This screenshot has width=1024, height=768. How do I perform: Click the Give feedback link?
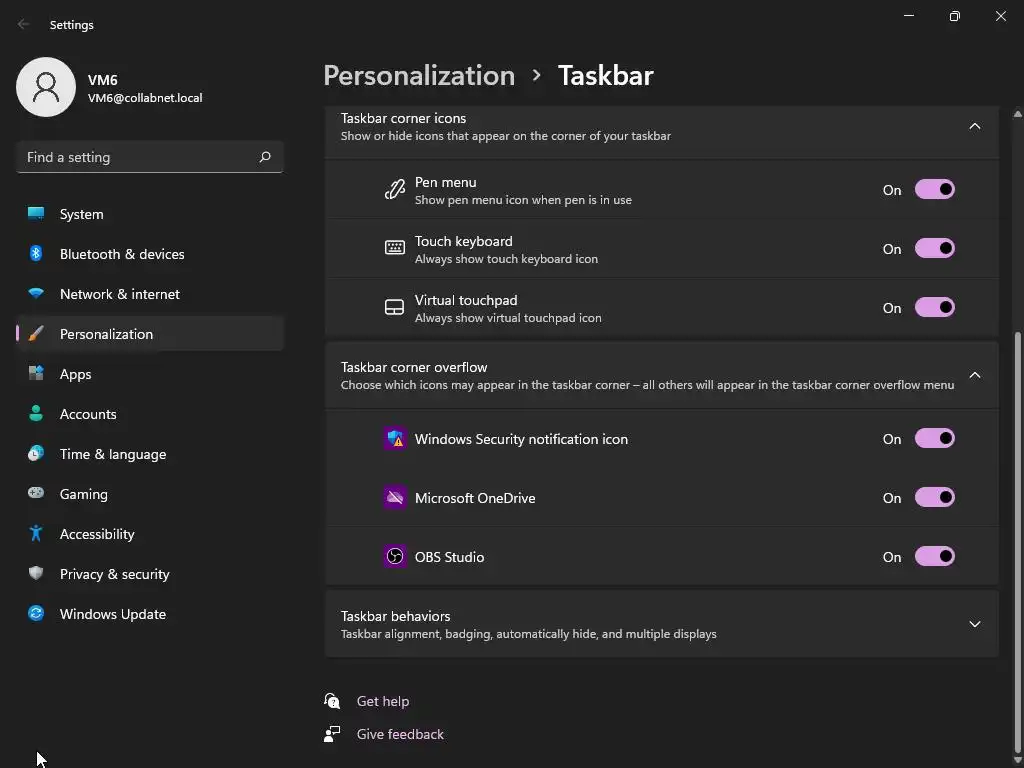coord(400,734)
